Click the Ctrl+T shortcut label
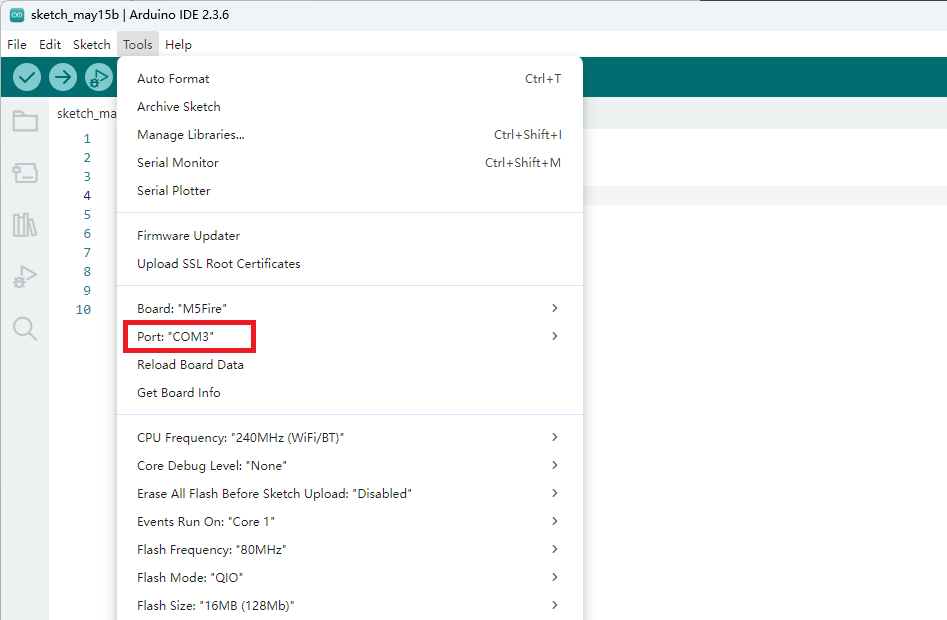 coord(543,79)
